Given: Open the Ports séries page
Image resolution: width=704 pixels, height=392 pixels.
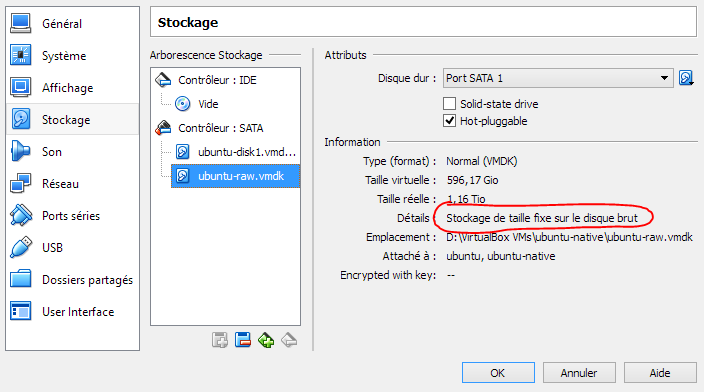Looking at the screenshot, I should pos(71,216).
